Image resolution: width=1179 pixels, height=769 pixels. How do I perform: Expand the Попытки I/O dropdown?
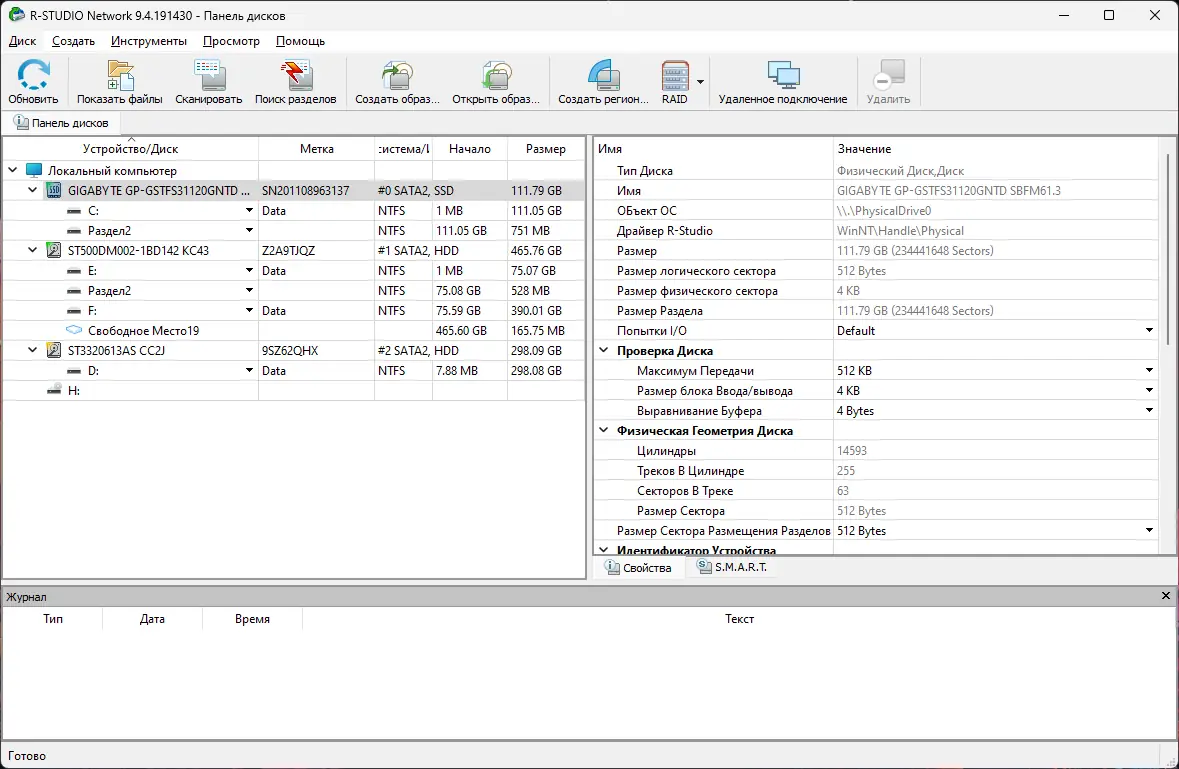(1146, 330)
